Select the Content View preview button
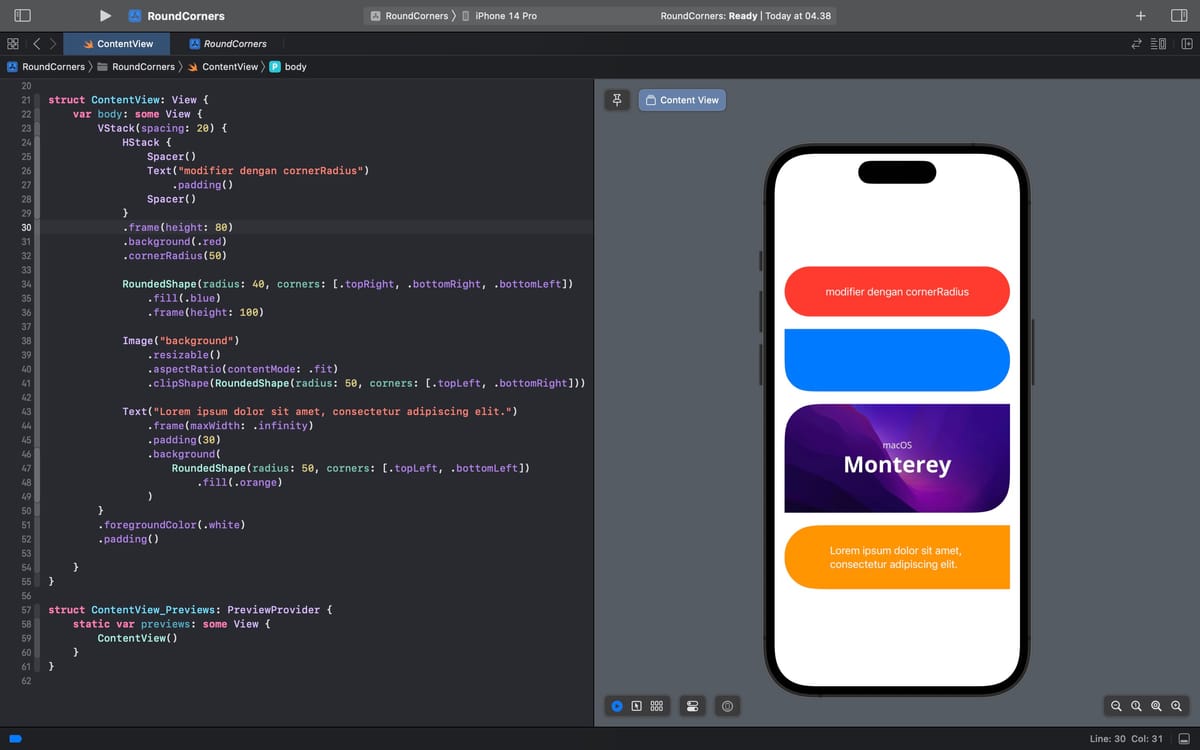This screenshot has width=1200, height=750. (x=682, y=100)
